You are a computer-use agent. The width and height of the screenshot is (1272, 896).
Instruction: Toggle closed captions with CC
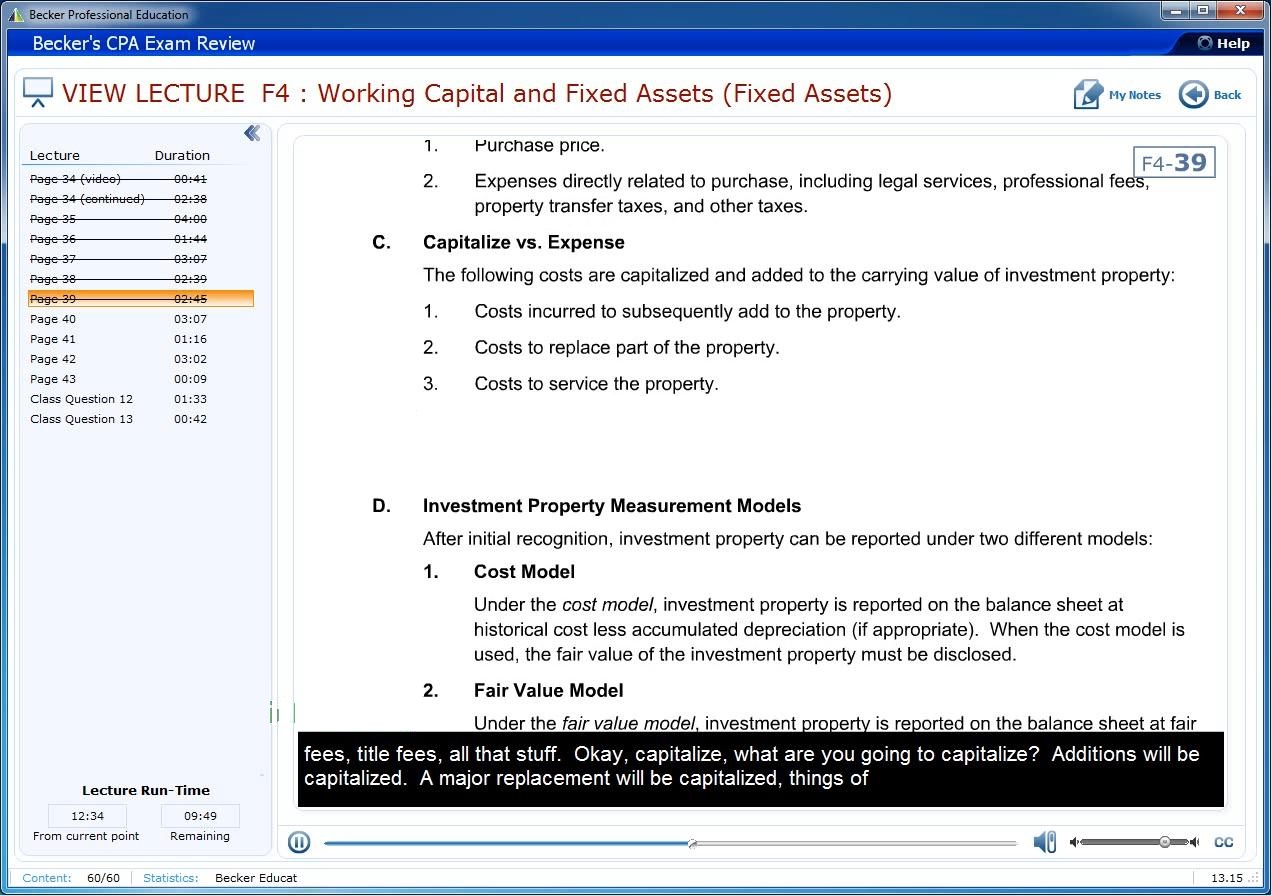pyautogui.click(x=1223, y=842)
